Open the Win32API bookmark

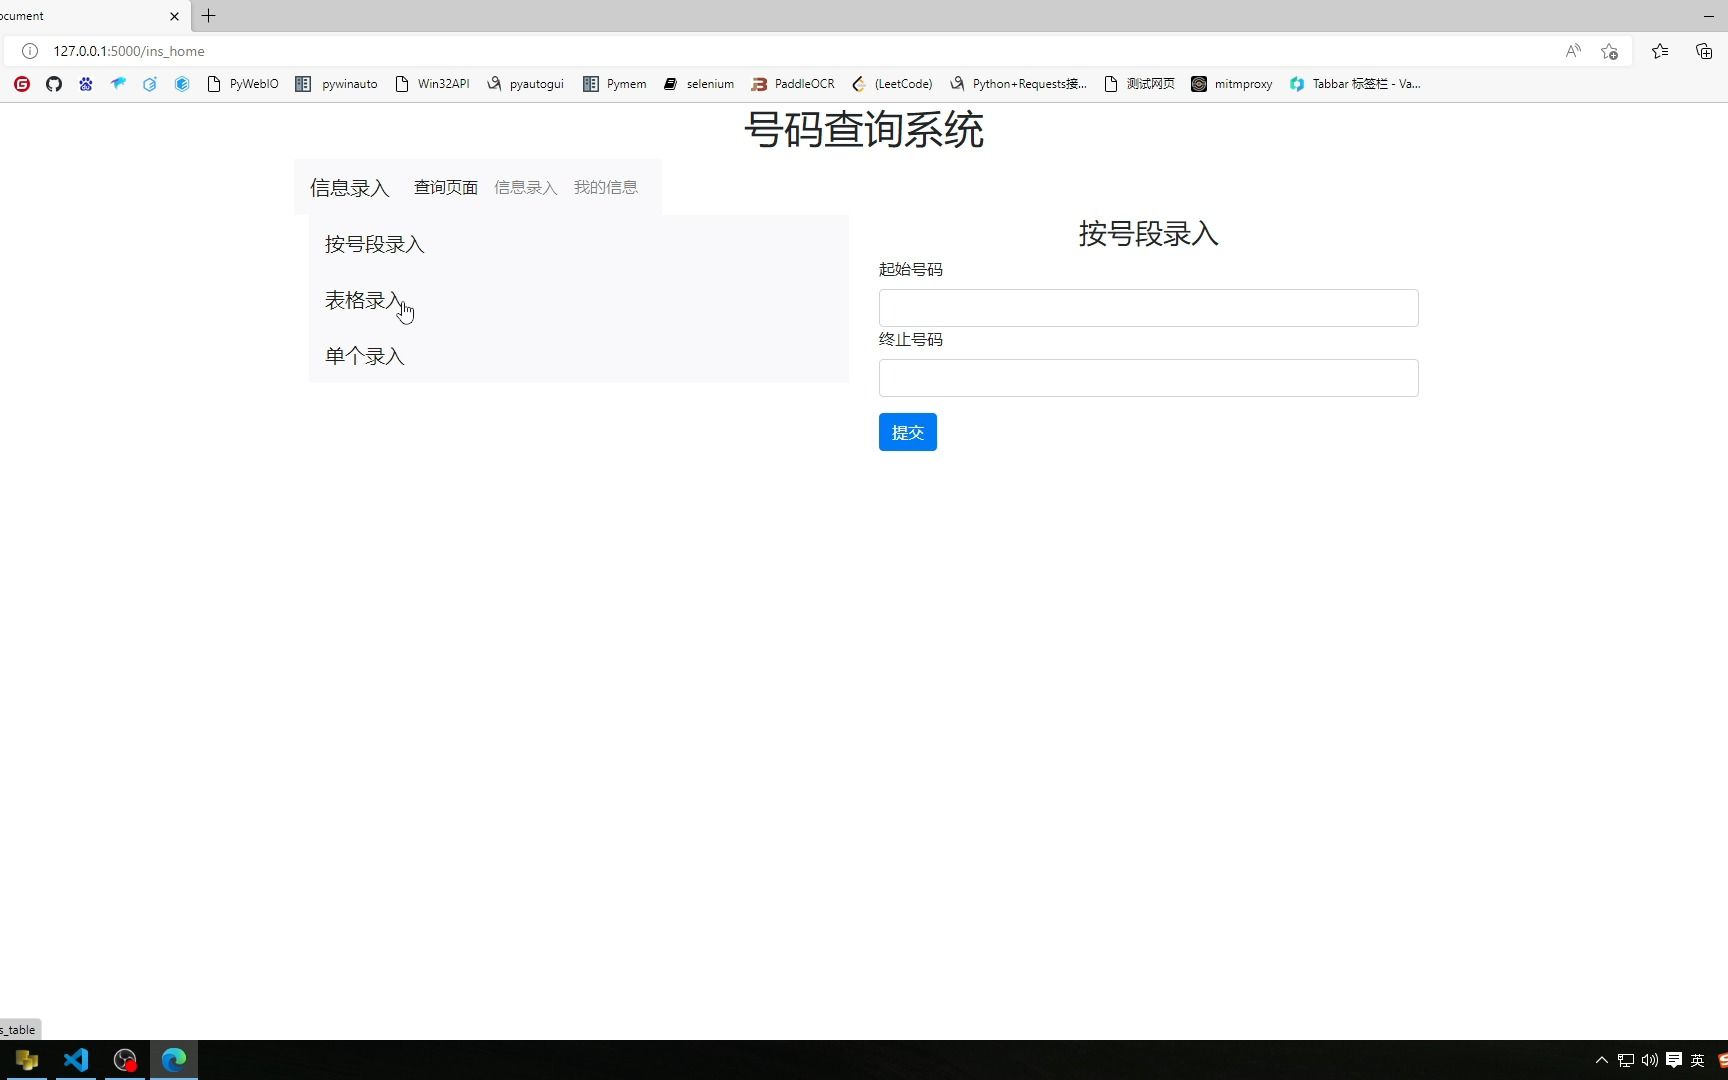click(432, 84)
